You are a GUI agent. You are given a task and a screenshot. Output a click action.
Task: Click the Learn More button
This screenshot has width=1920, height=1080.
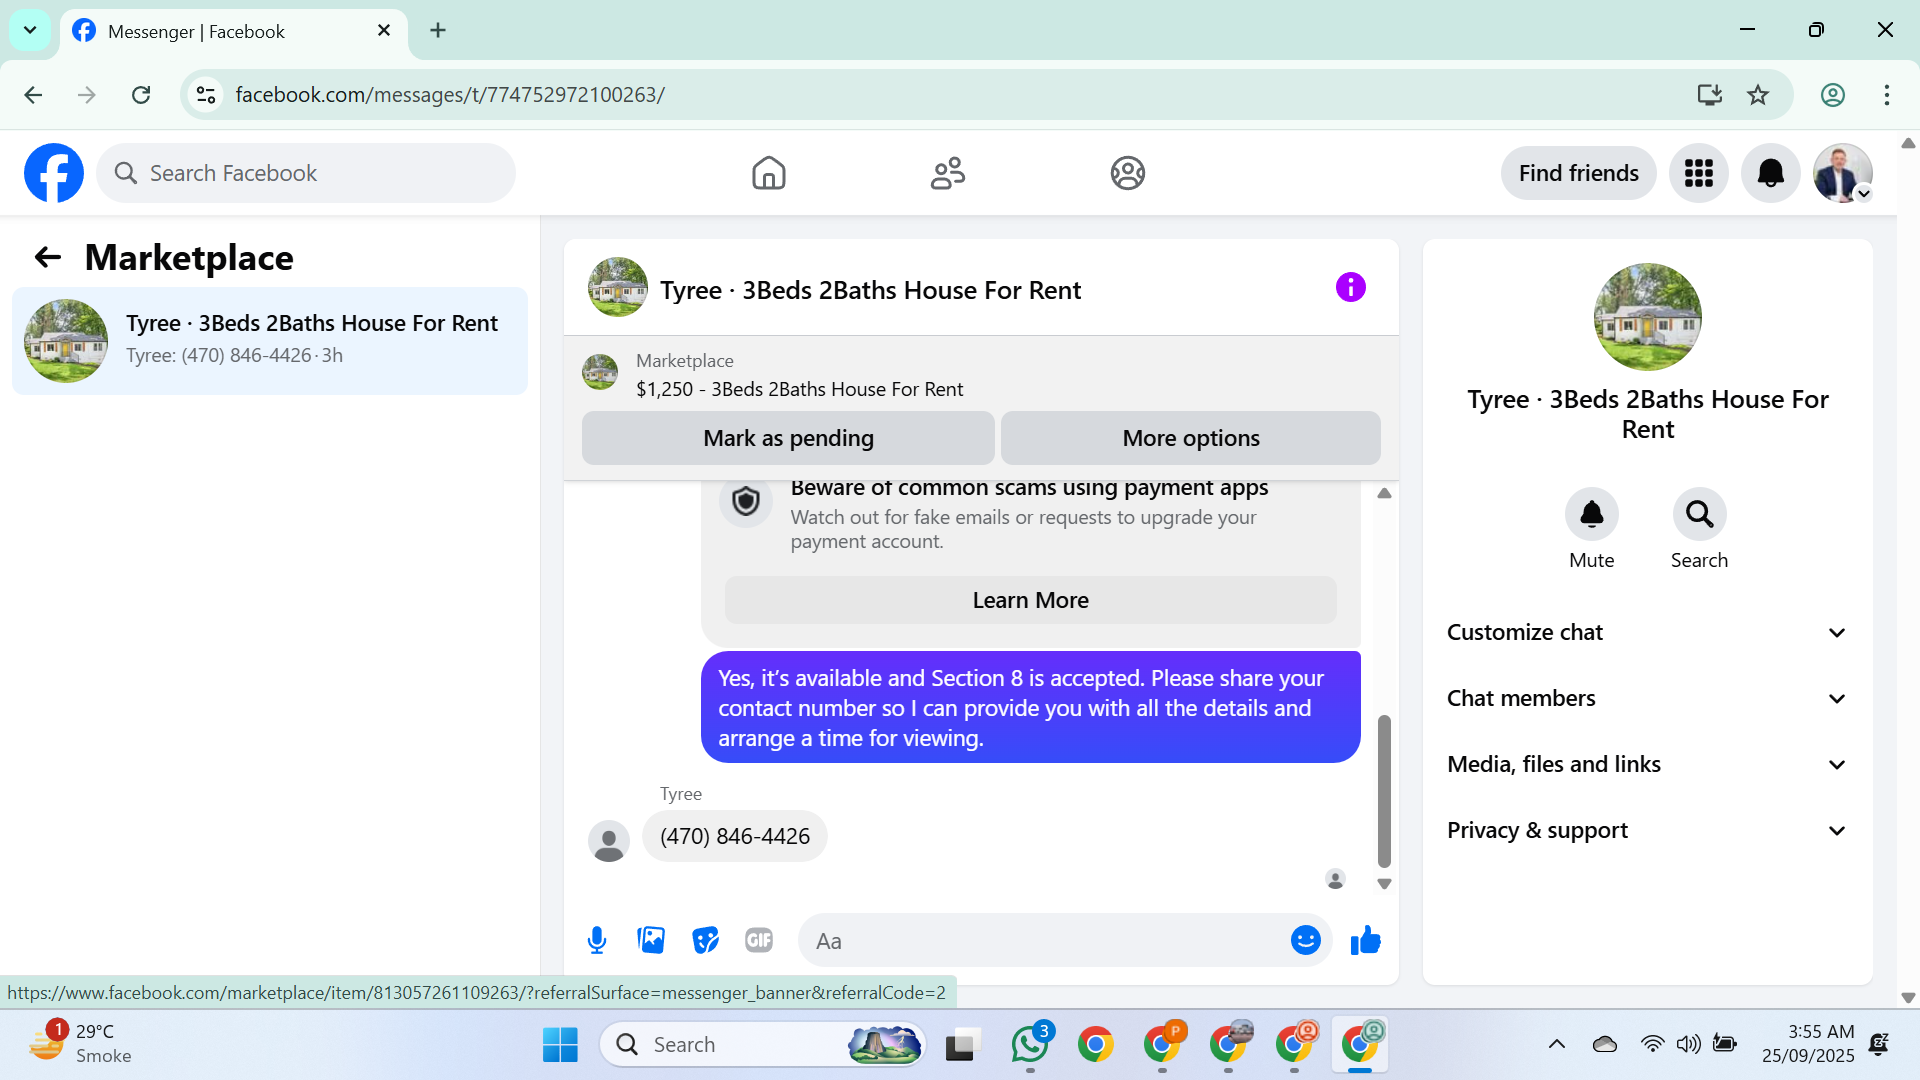[1030, 600]
